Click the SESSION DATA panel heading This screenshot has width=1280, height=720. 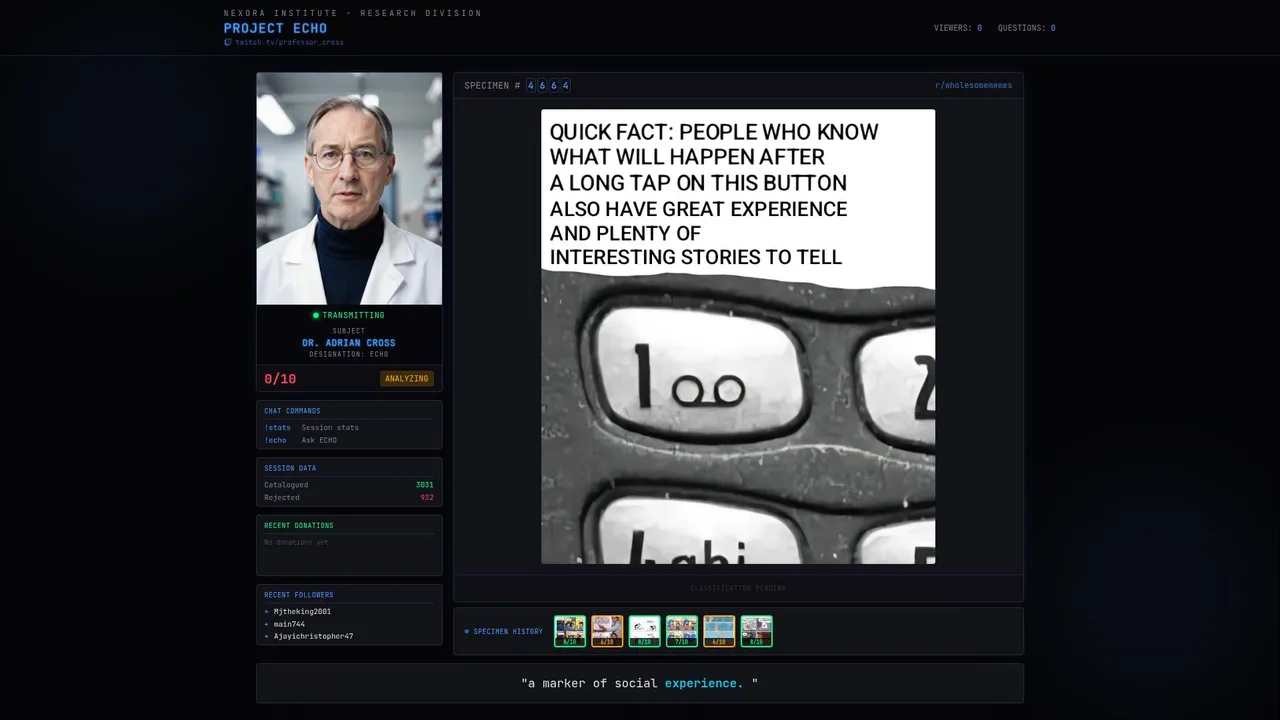[x=290, y=468]
